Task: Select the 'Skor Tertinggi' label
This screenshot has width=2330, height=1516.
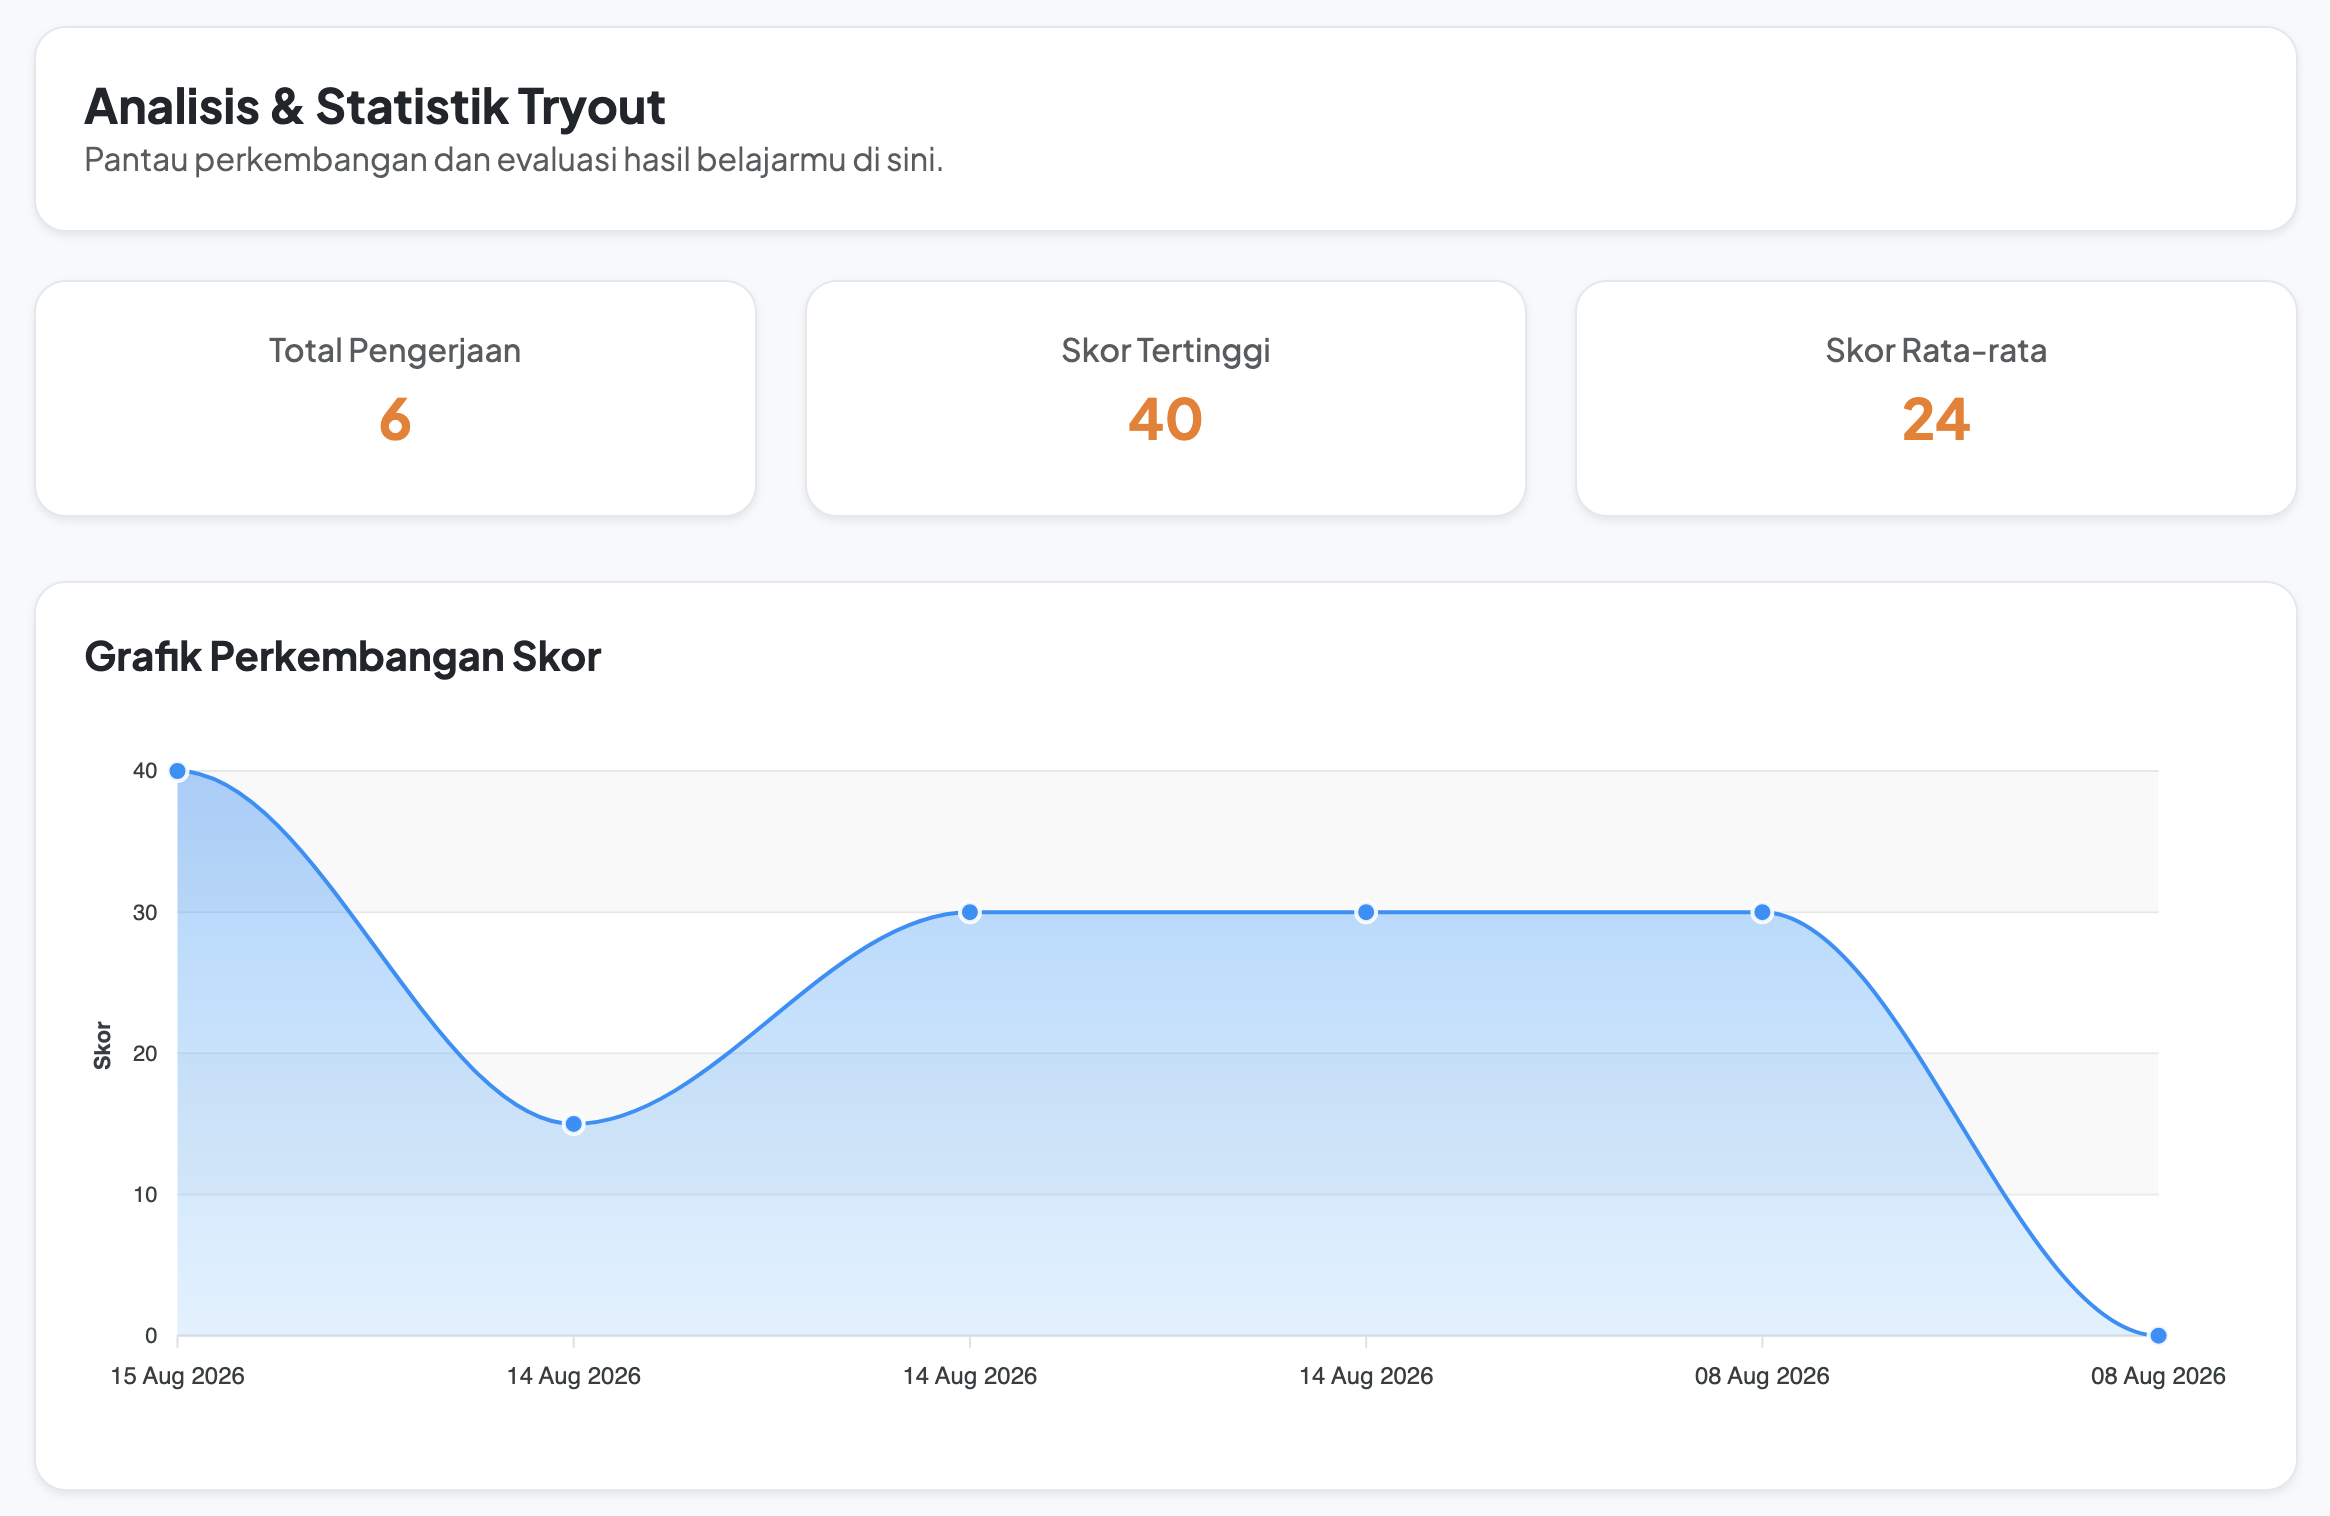Action: point(1165,351)
